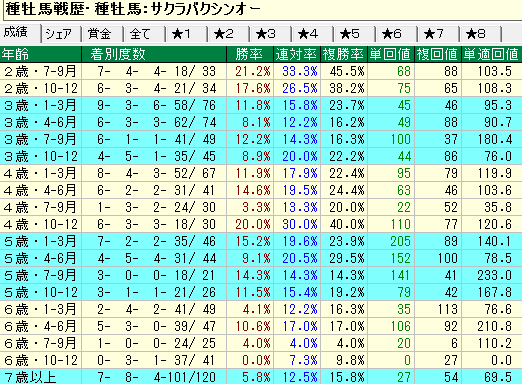Click the 連対率 column header
This screenshot has height=384, width=522.
(297, 54)
